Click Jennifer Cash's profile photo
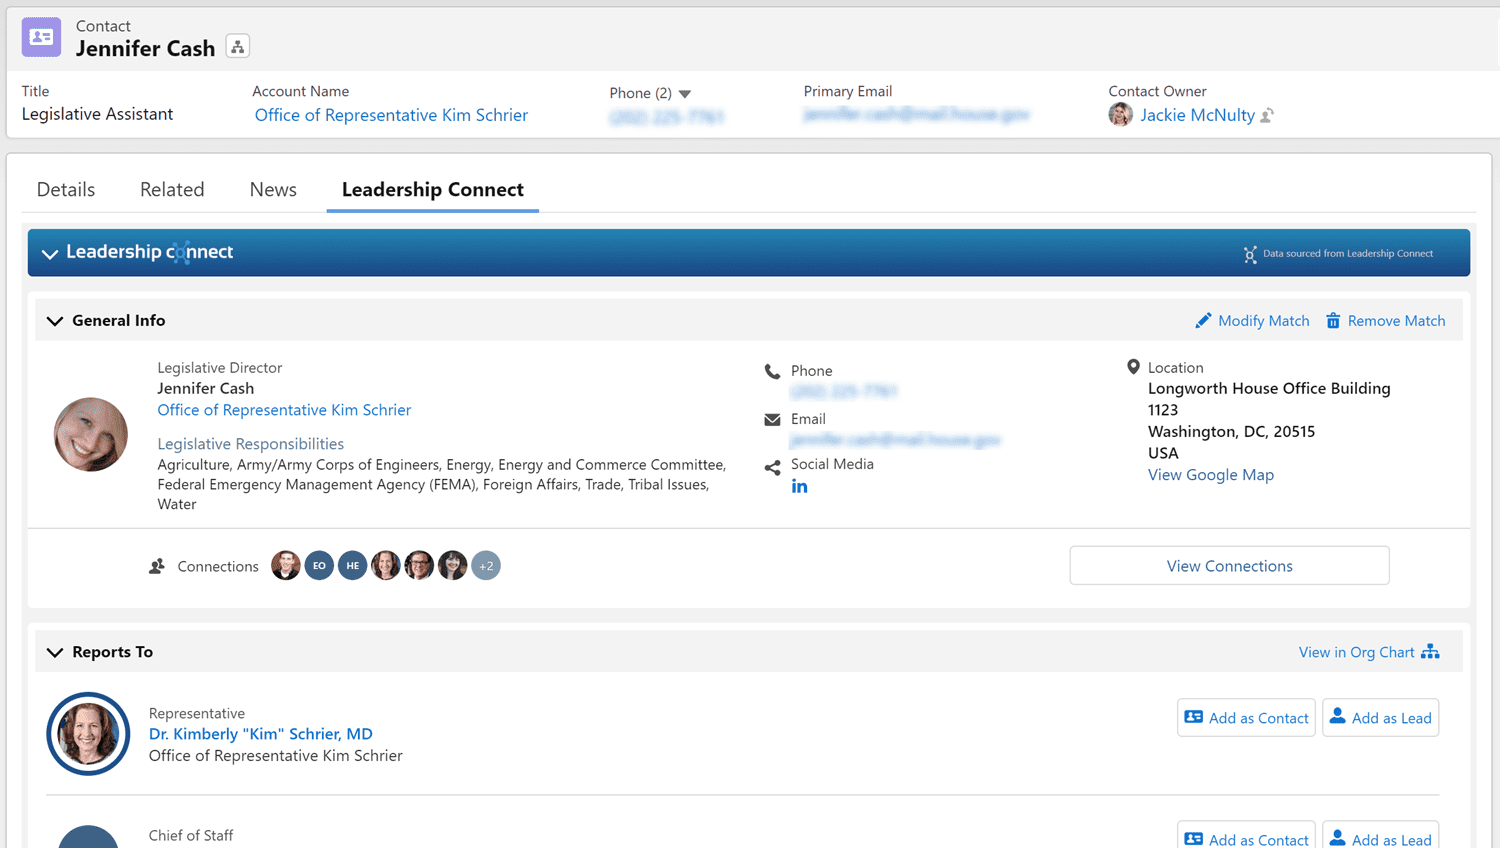The height and width of the screenshot is (848, 1500). [91, 435]
